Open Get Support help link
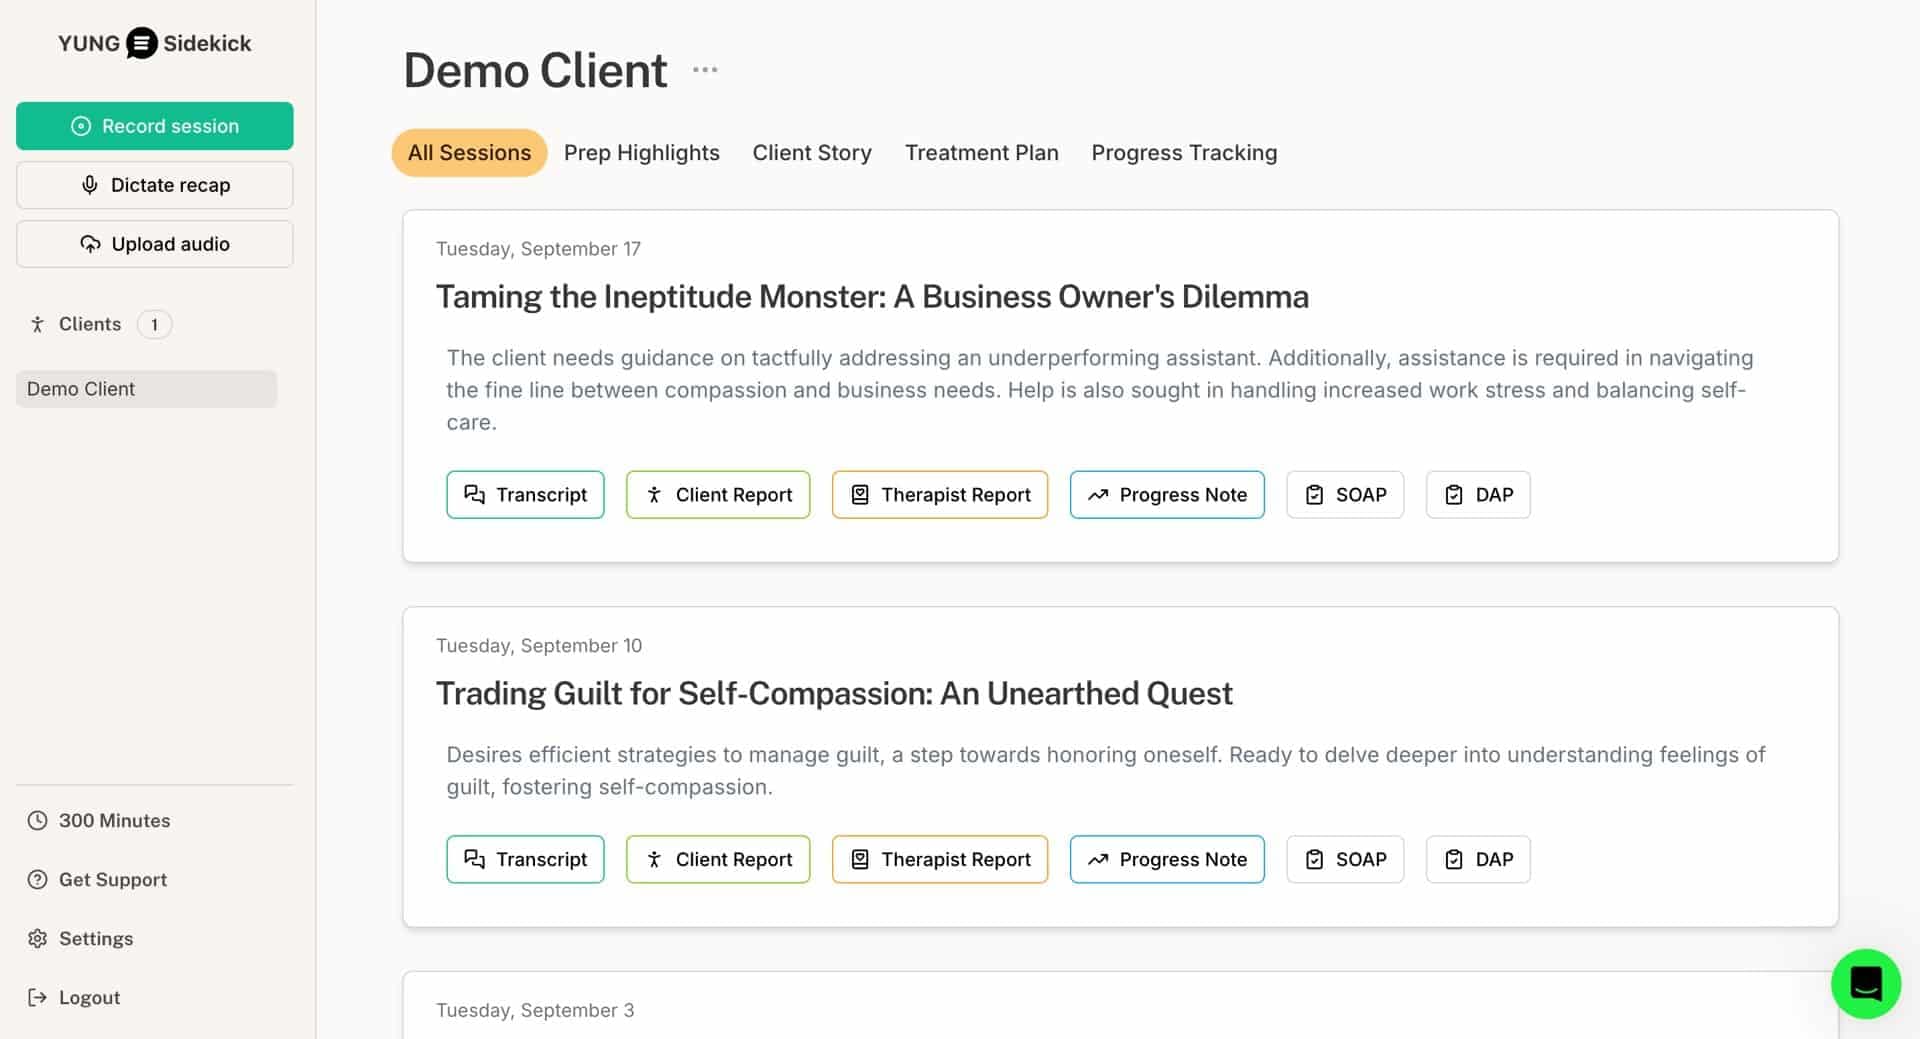The height and width of the screenshot is (1039, 1920). pos(112,880)
